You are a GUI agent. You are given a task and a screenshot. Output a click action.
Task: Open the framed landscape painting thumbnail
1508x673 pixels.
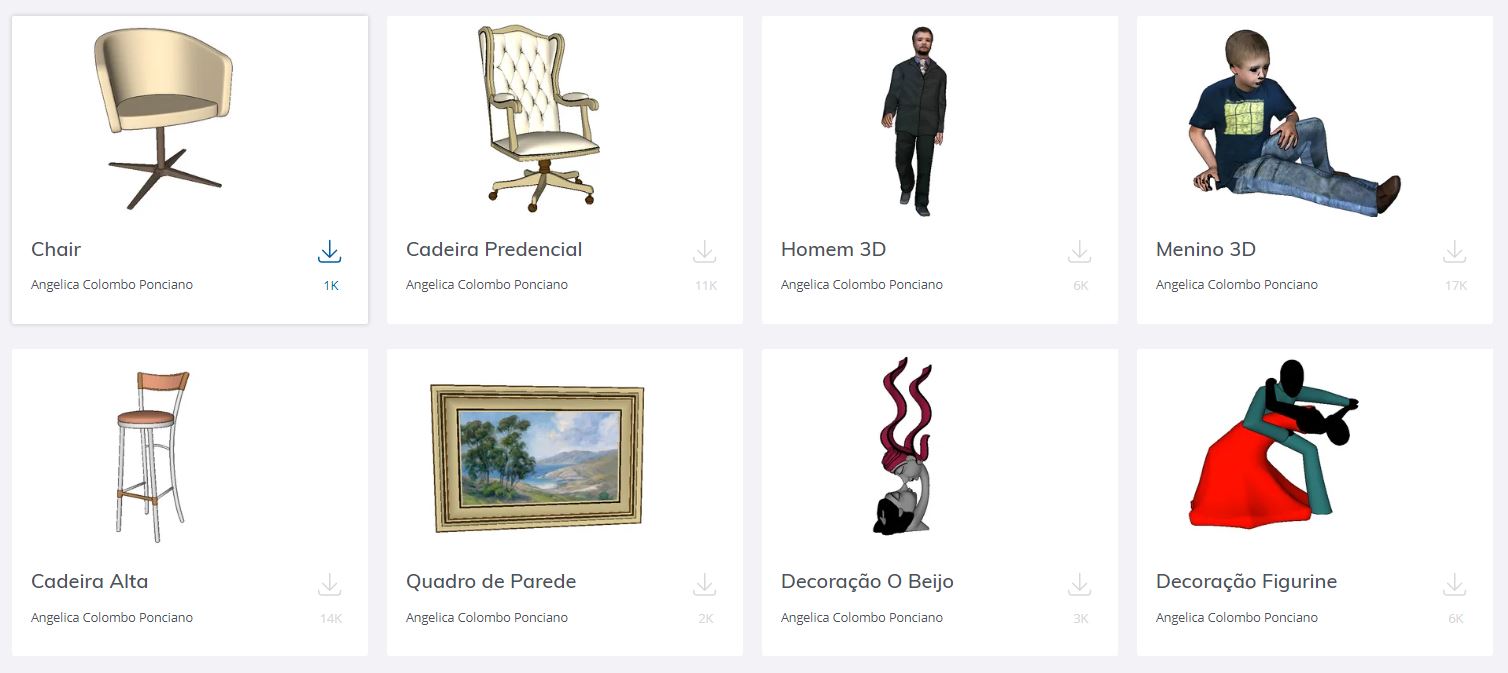pyautogui.click(x=537, y=457)
